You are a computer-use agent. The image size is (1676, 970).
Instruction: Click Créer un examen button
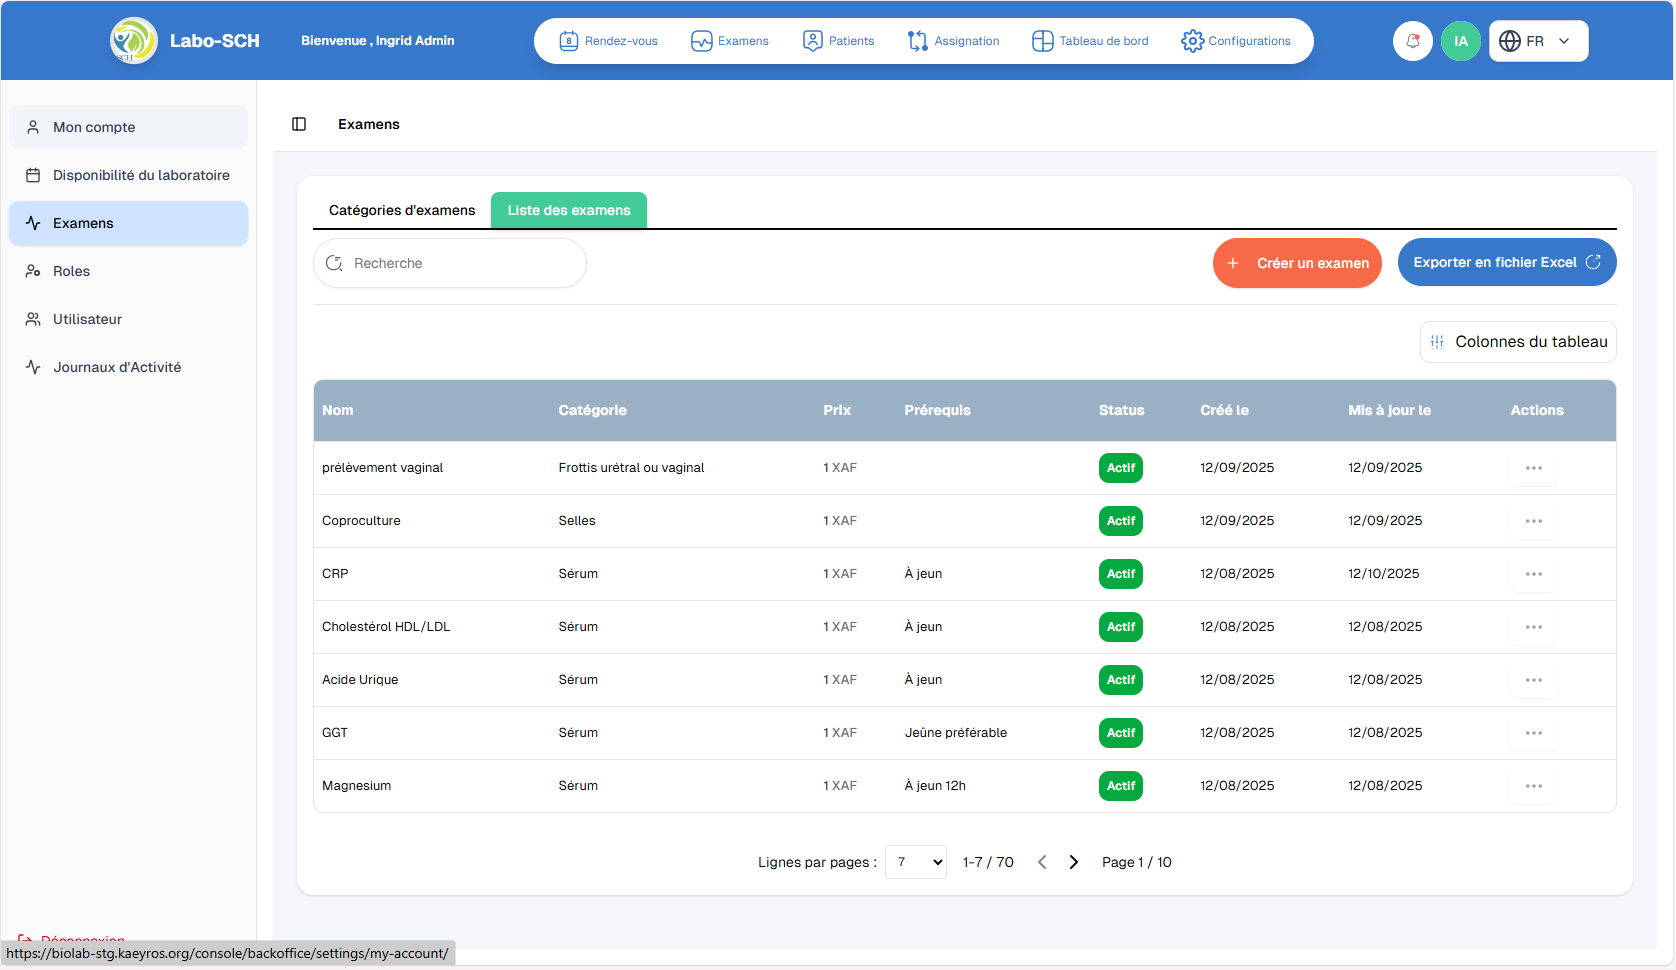(x=1297, y=263)
